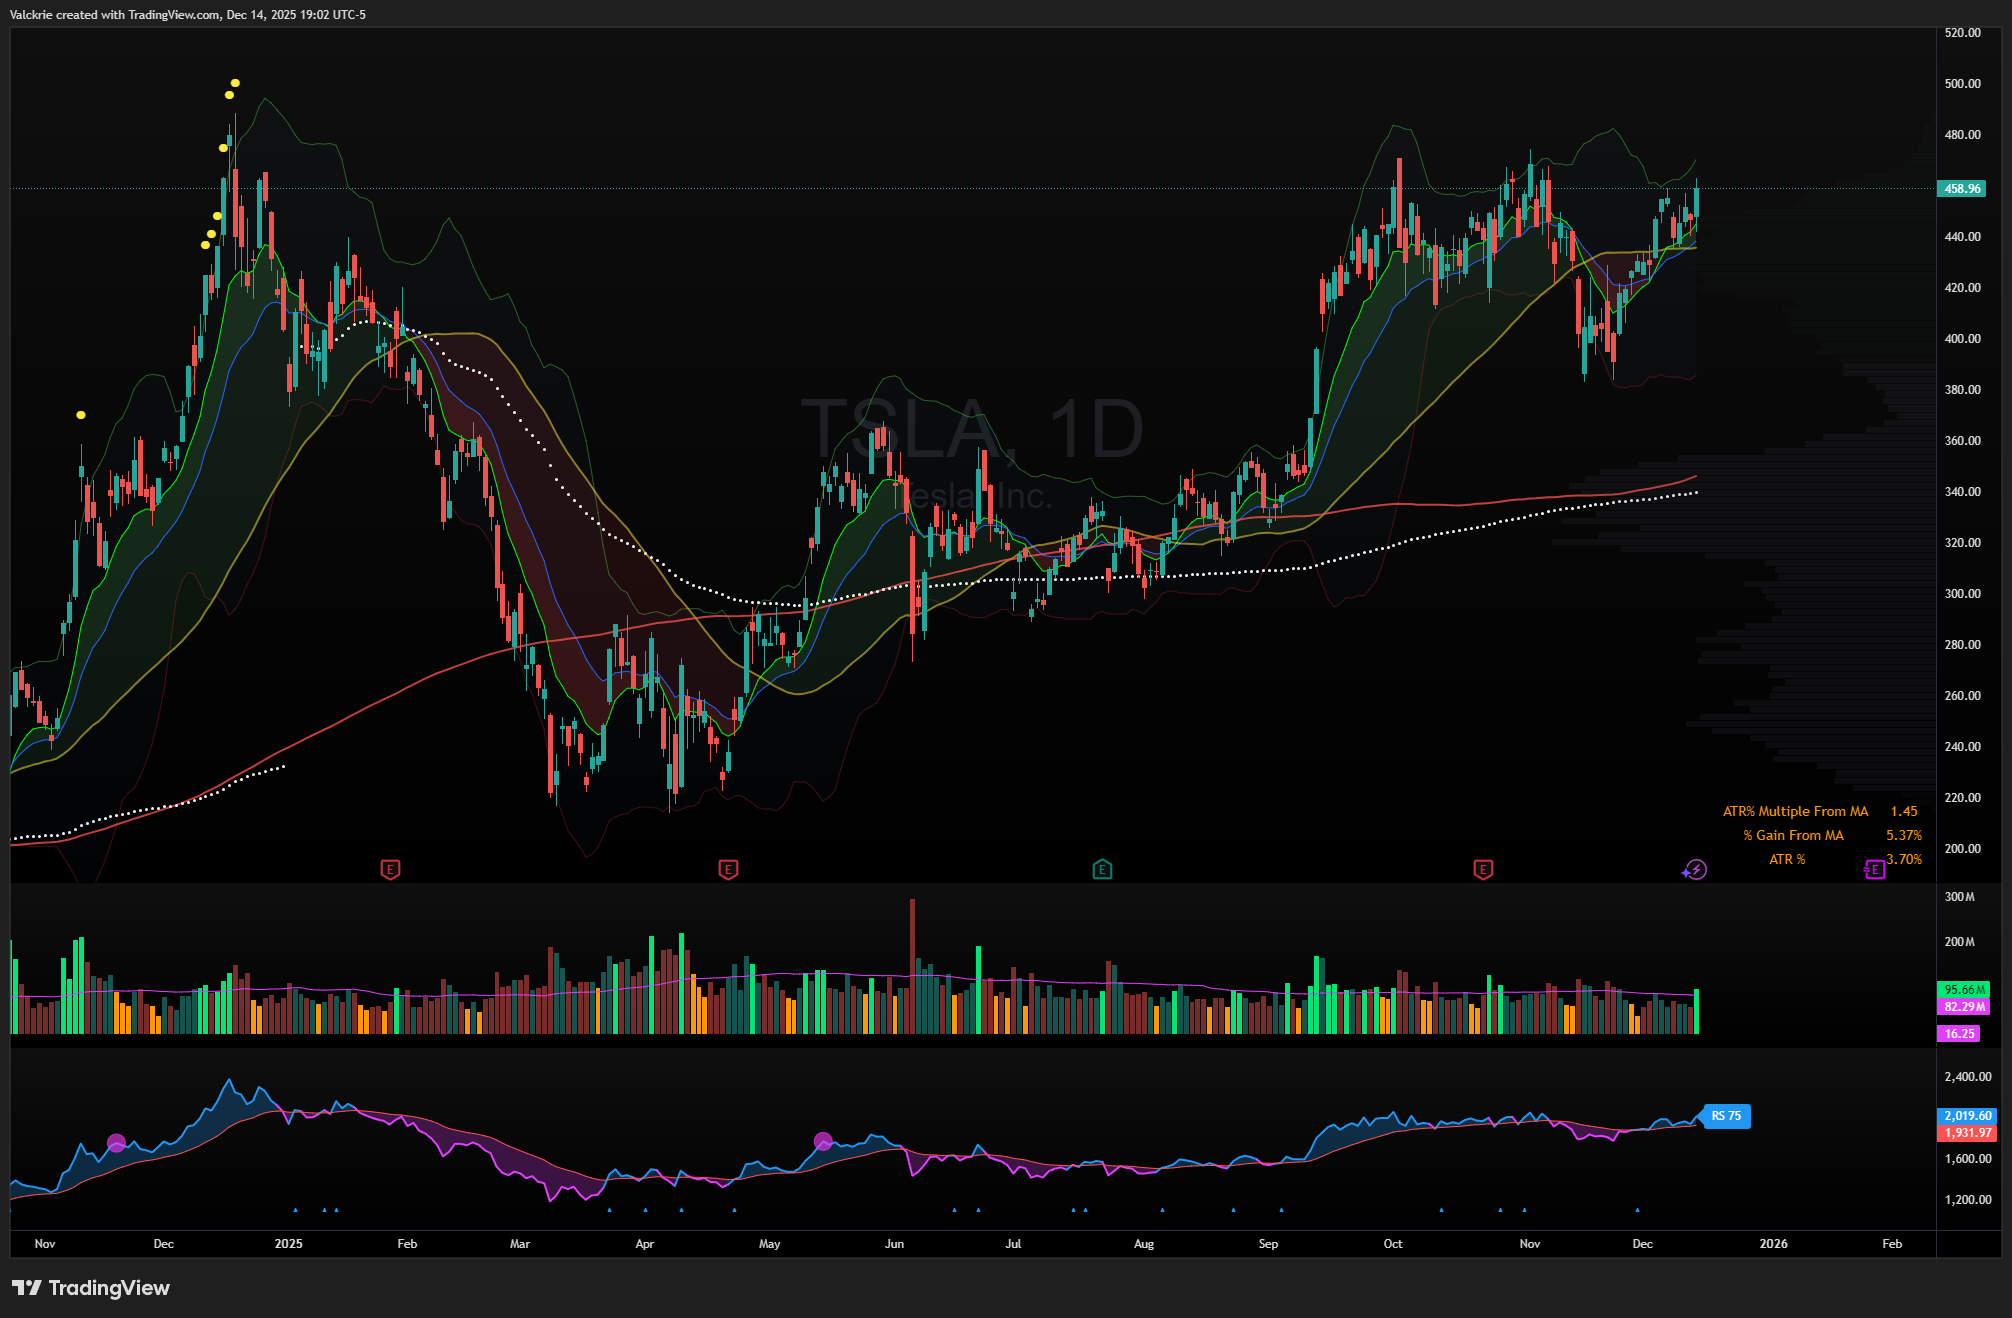The image size is (2012, 1318).
Task: Click the TradingView.com text in the header
Action: point(174,15)
